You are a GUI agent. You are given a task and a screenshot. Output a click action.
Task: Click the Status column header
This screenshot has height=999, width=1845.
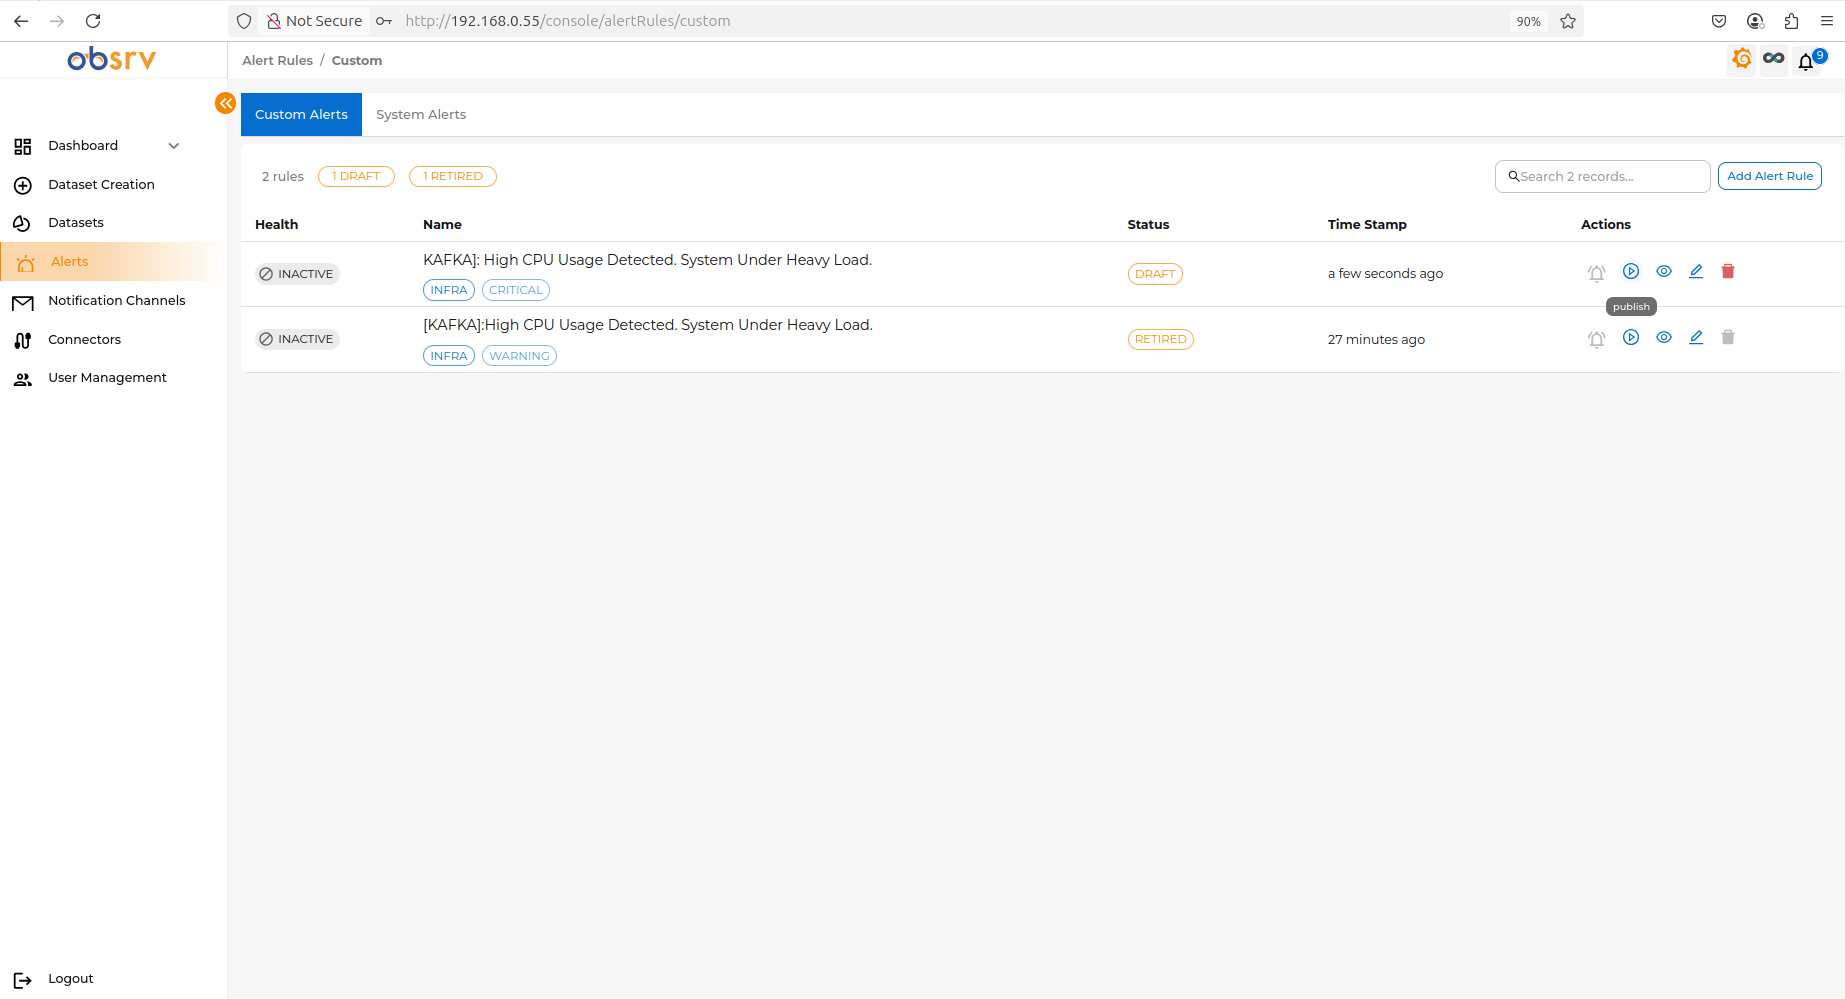pos(1148,224)
